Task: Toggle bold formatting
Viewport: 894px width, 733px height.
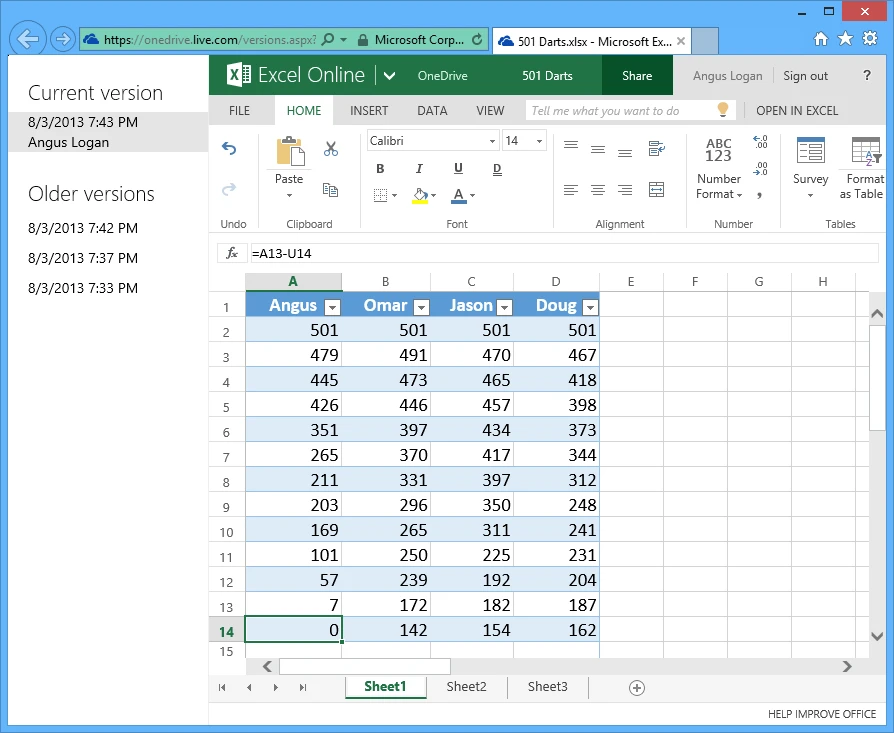Action: pyautogui.click(x=379, y=167)
